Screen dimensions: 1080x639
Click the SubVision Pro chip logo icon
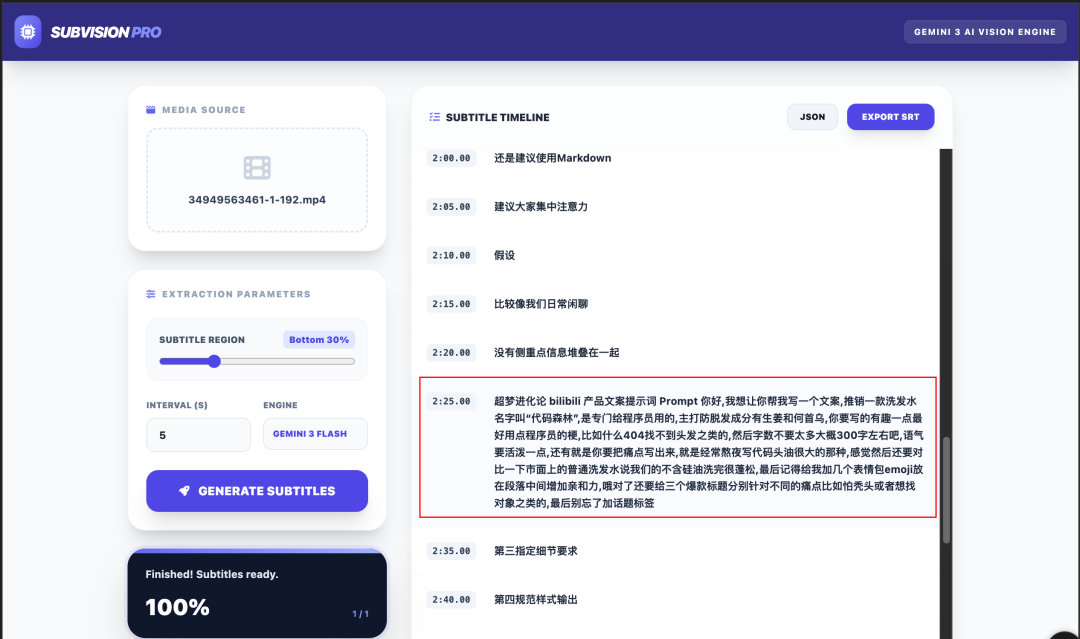27,31
